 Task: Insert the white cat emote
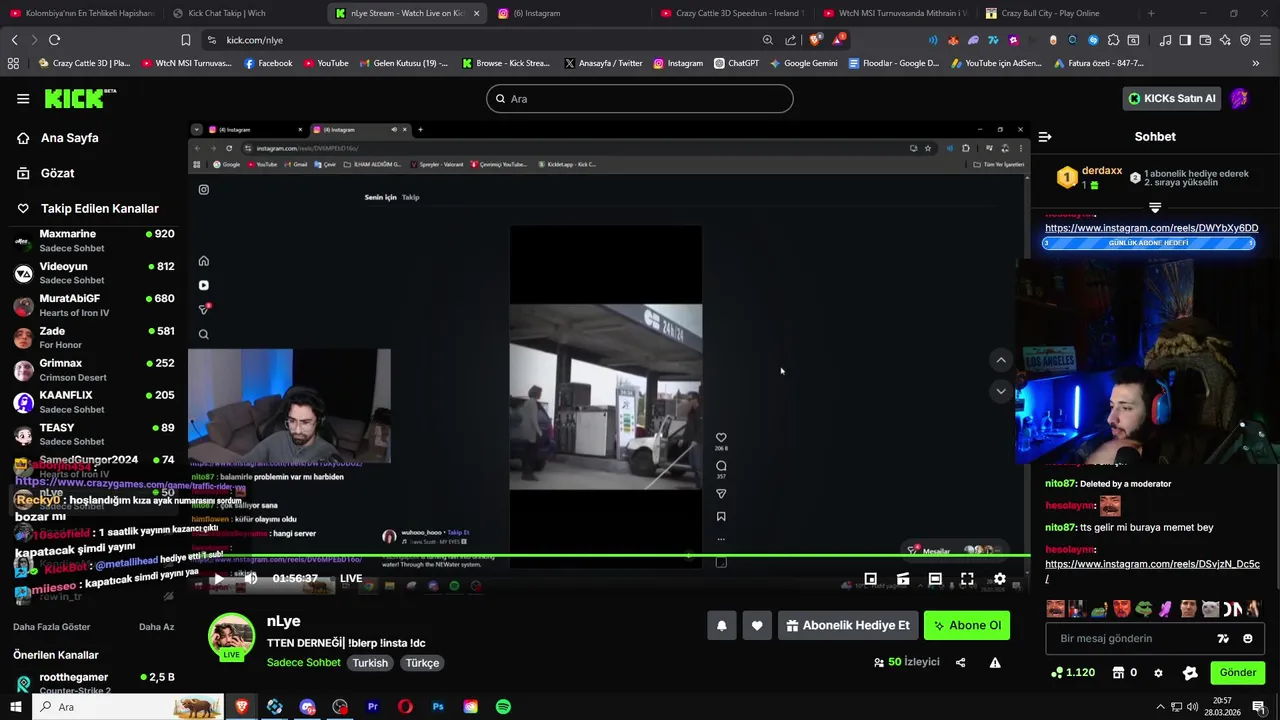pyautogui.click(x=1211, y=608)
